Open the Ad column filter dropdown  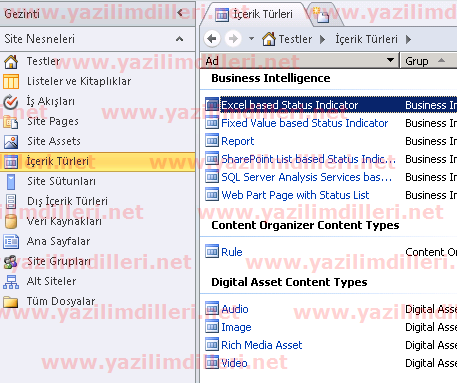(x=390, y=60)
